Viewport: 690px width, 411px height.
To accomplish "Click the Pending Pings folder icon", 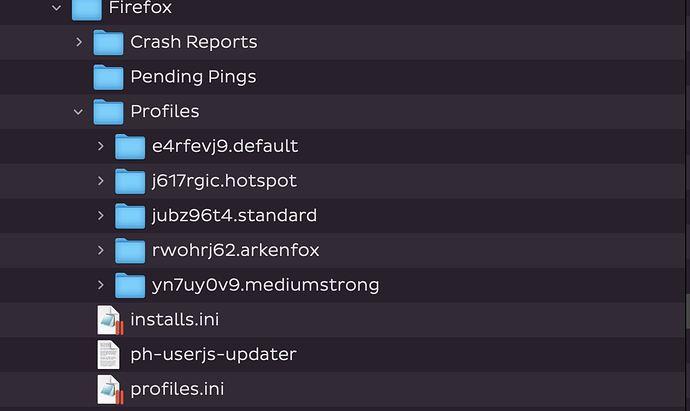I will (x=108, y=77).
